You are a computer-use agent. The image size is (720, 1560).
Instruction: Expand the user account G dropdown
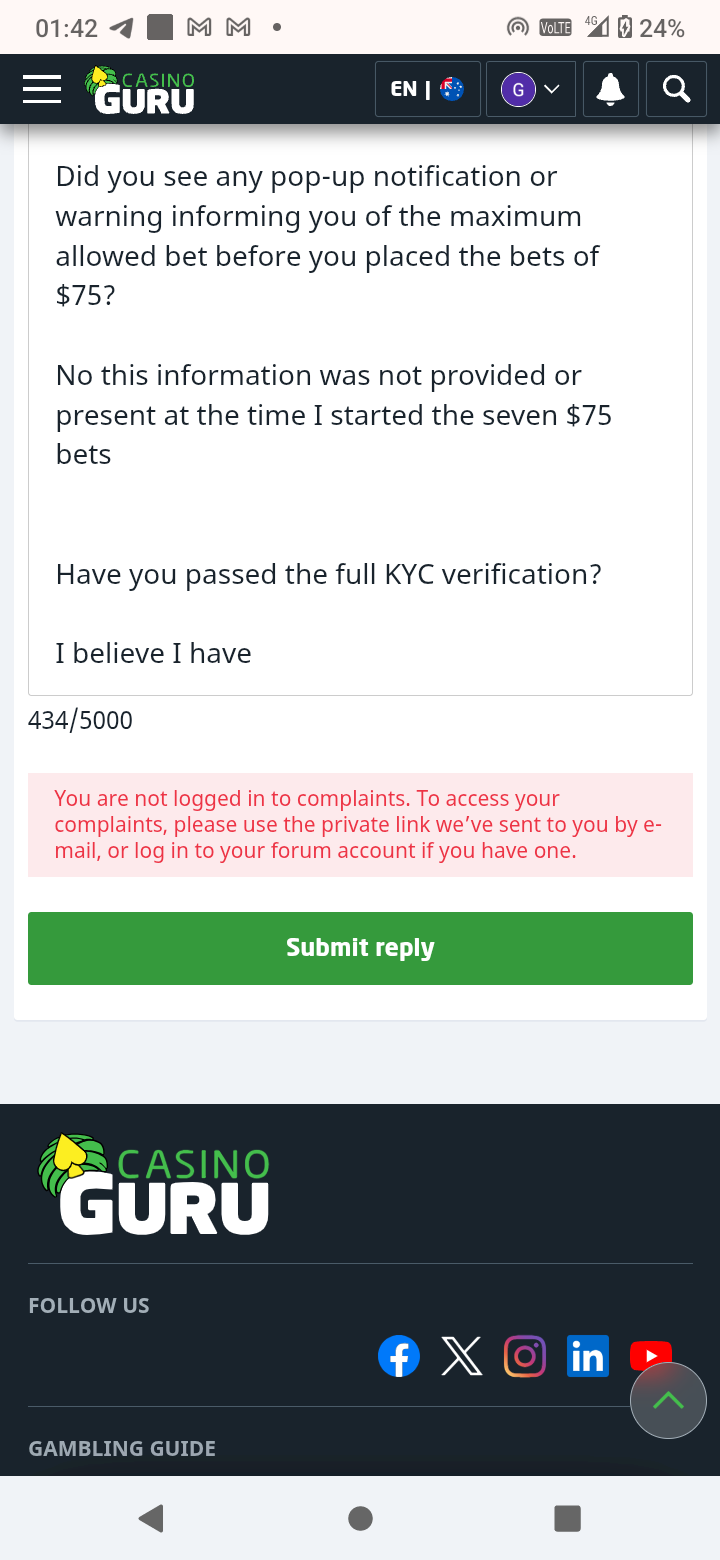530,89
